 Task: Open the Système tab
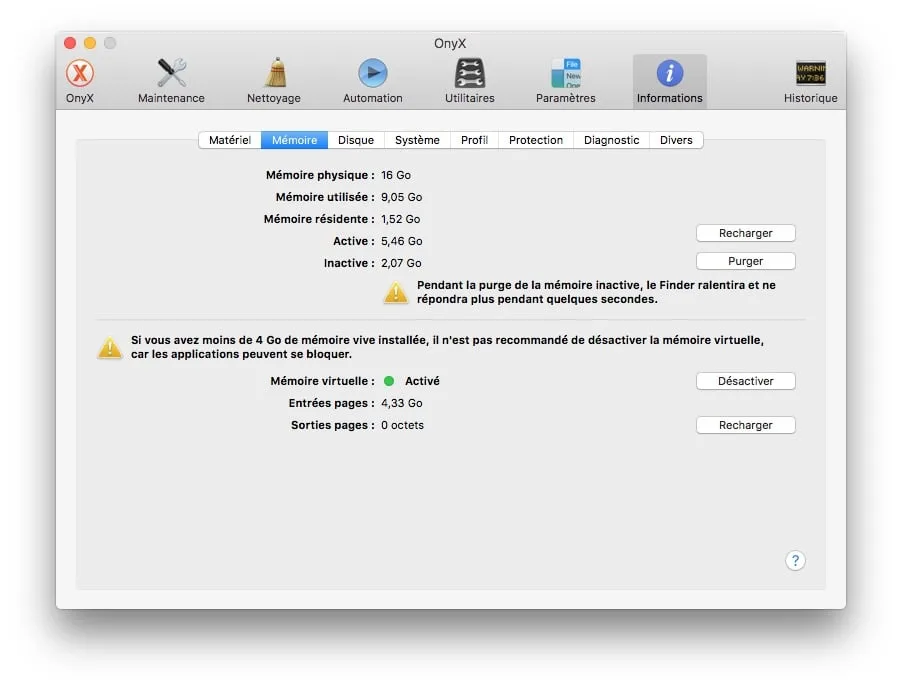(x=417, y=140)
